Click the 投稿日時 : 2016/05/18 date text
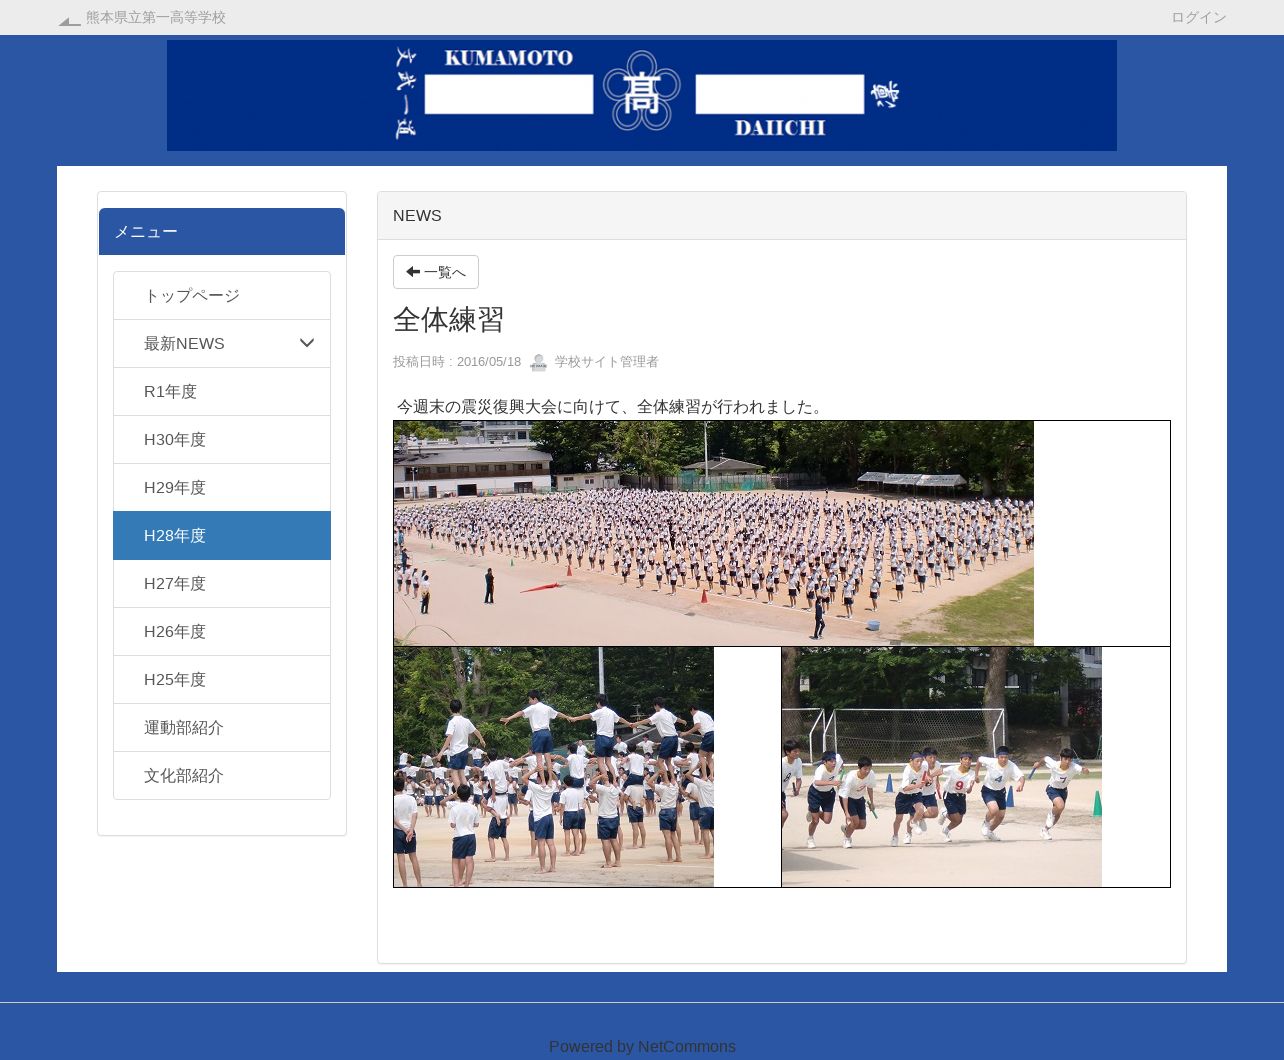 click(x=457, y=362)
